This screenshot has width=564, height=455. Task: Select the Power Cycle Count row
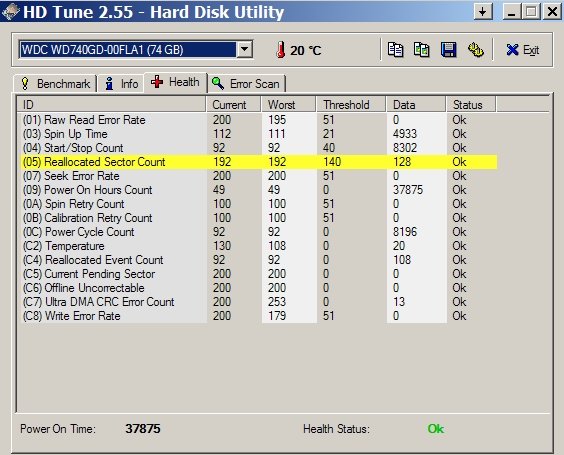(259, 232)
